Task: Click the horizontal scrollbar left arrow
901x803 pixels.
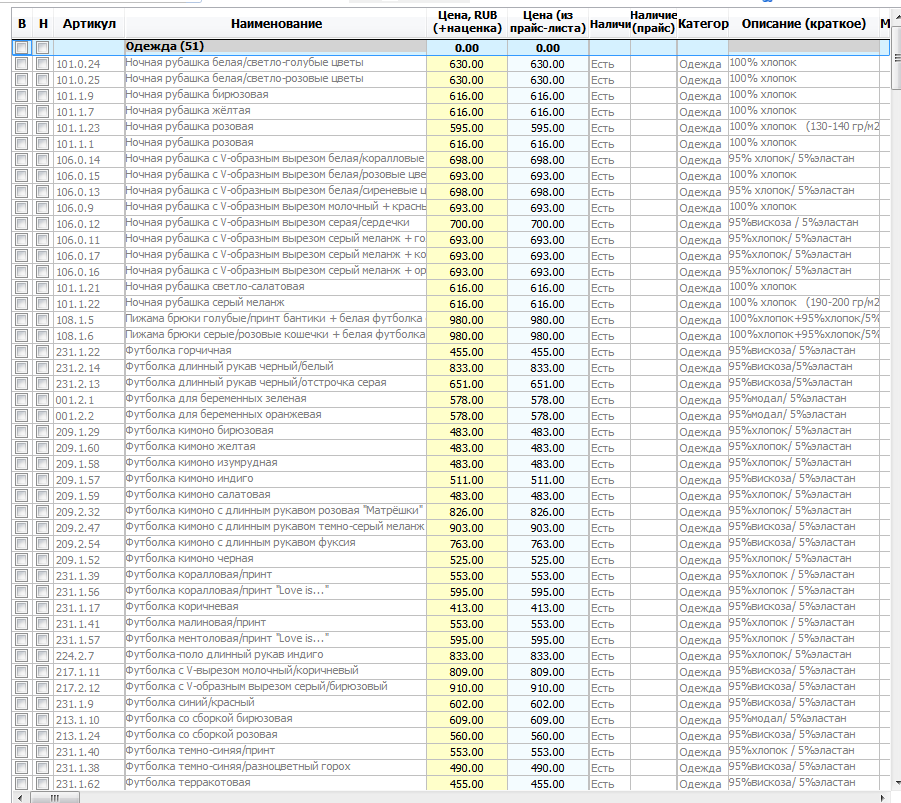Action: click(x=20, y=797)
